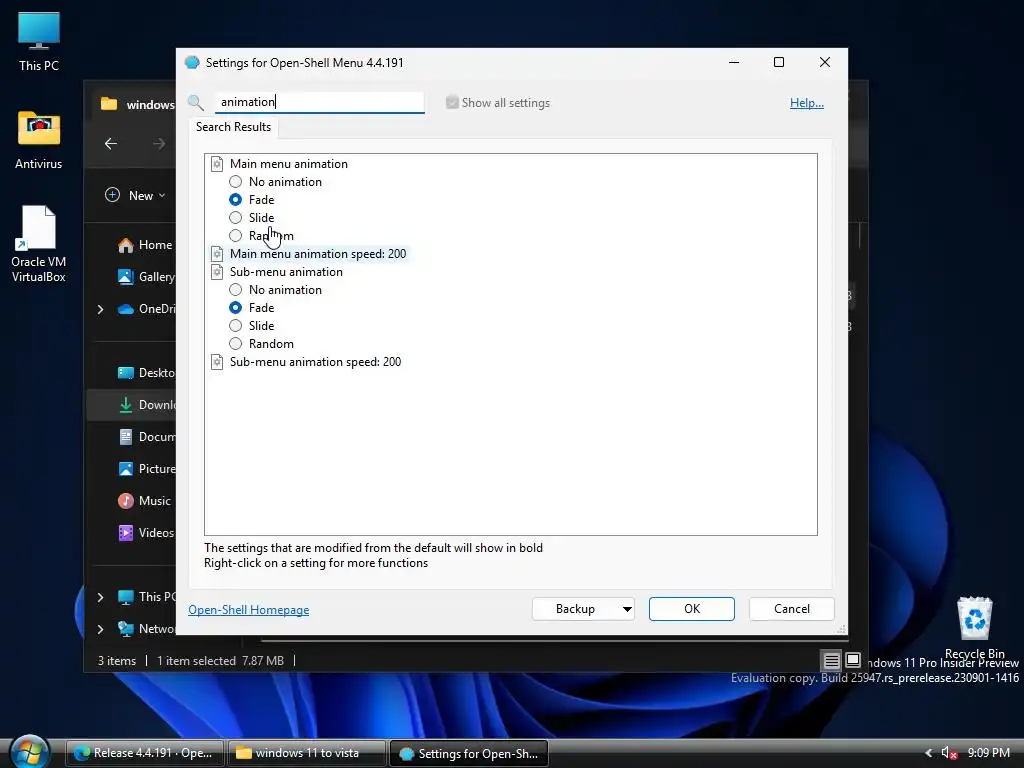Click the Sub-menu animation speed setting icon
This screenshot has width=1024, height=768.
(217, 362)
